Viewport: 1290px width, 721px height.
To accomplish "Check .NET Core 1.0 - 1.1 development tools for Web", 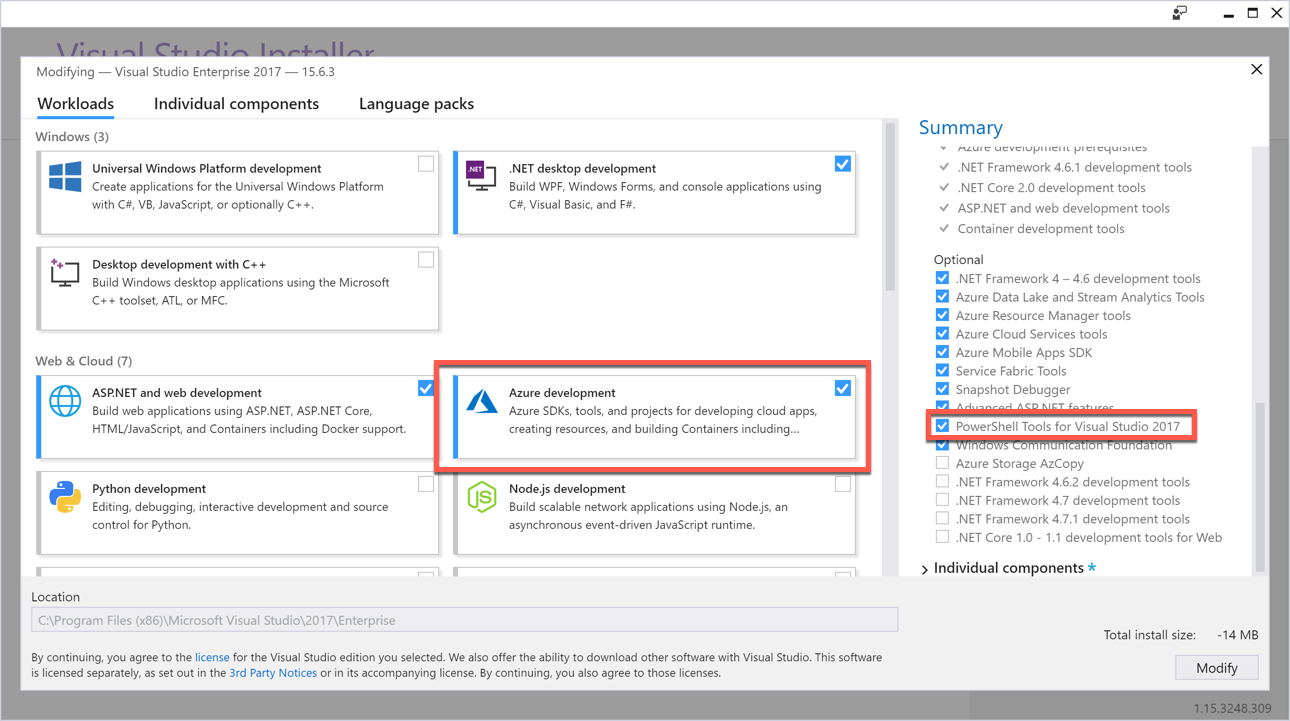I will point(942,537).
